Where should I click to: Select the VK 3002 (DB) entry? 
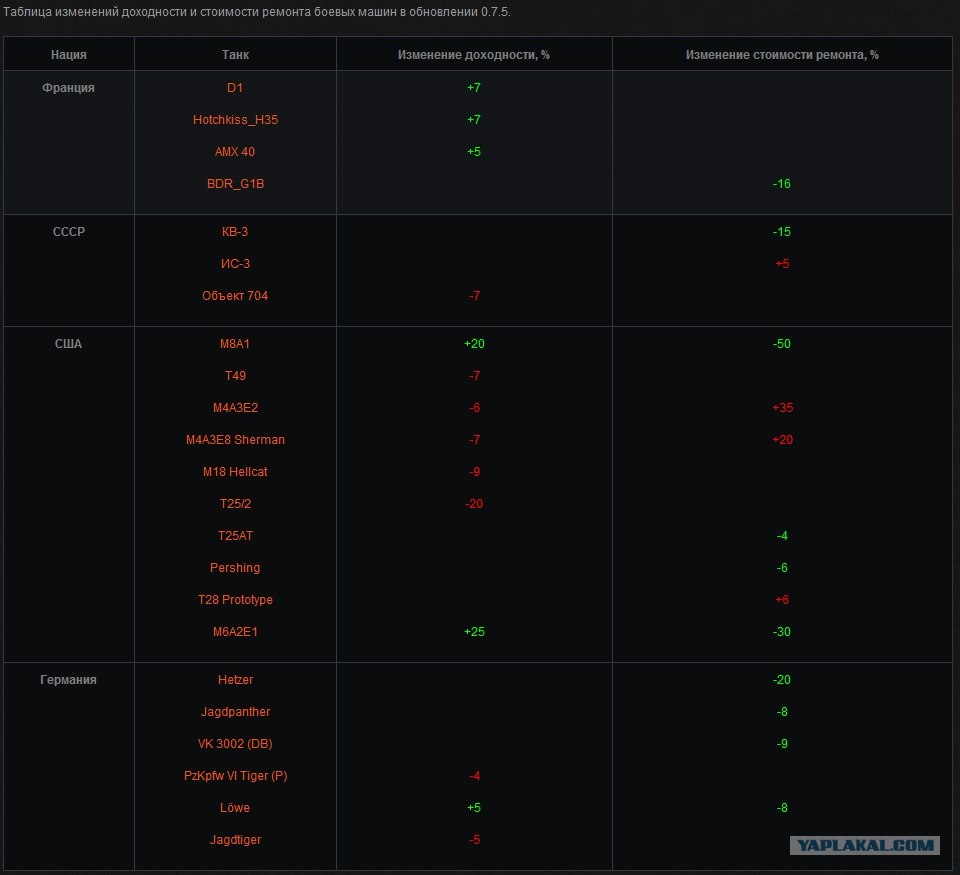tap(235, 743)
